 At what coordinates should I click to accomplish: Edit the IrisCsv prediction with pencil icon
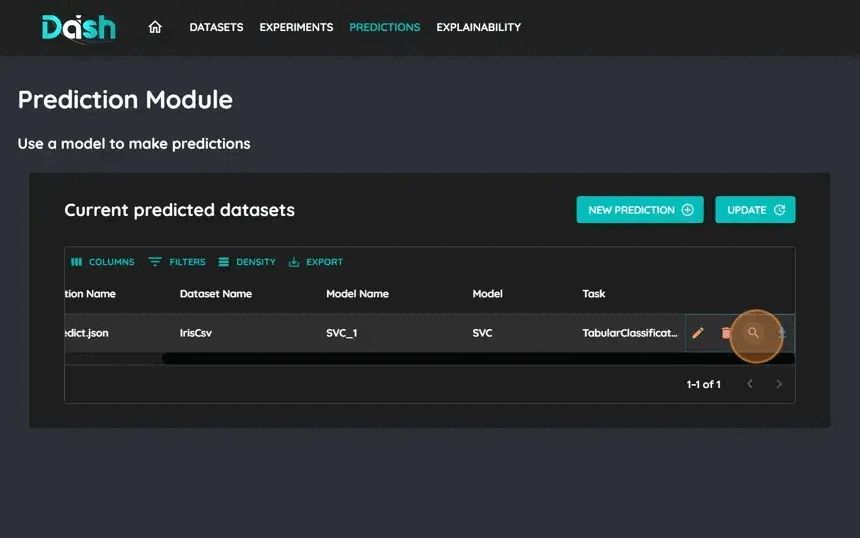698,333
